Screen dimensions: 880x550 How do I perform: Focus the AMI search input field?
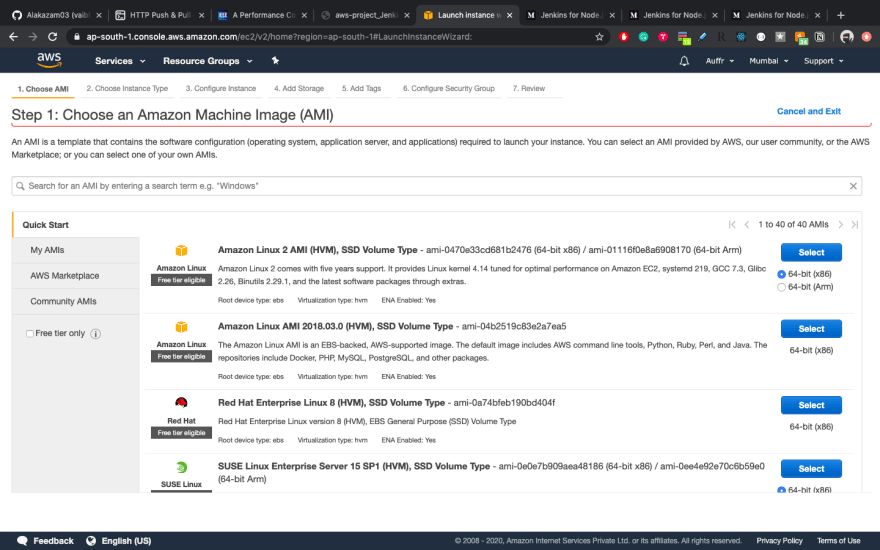coord(437,186)
